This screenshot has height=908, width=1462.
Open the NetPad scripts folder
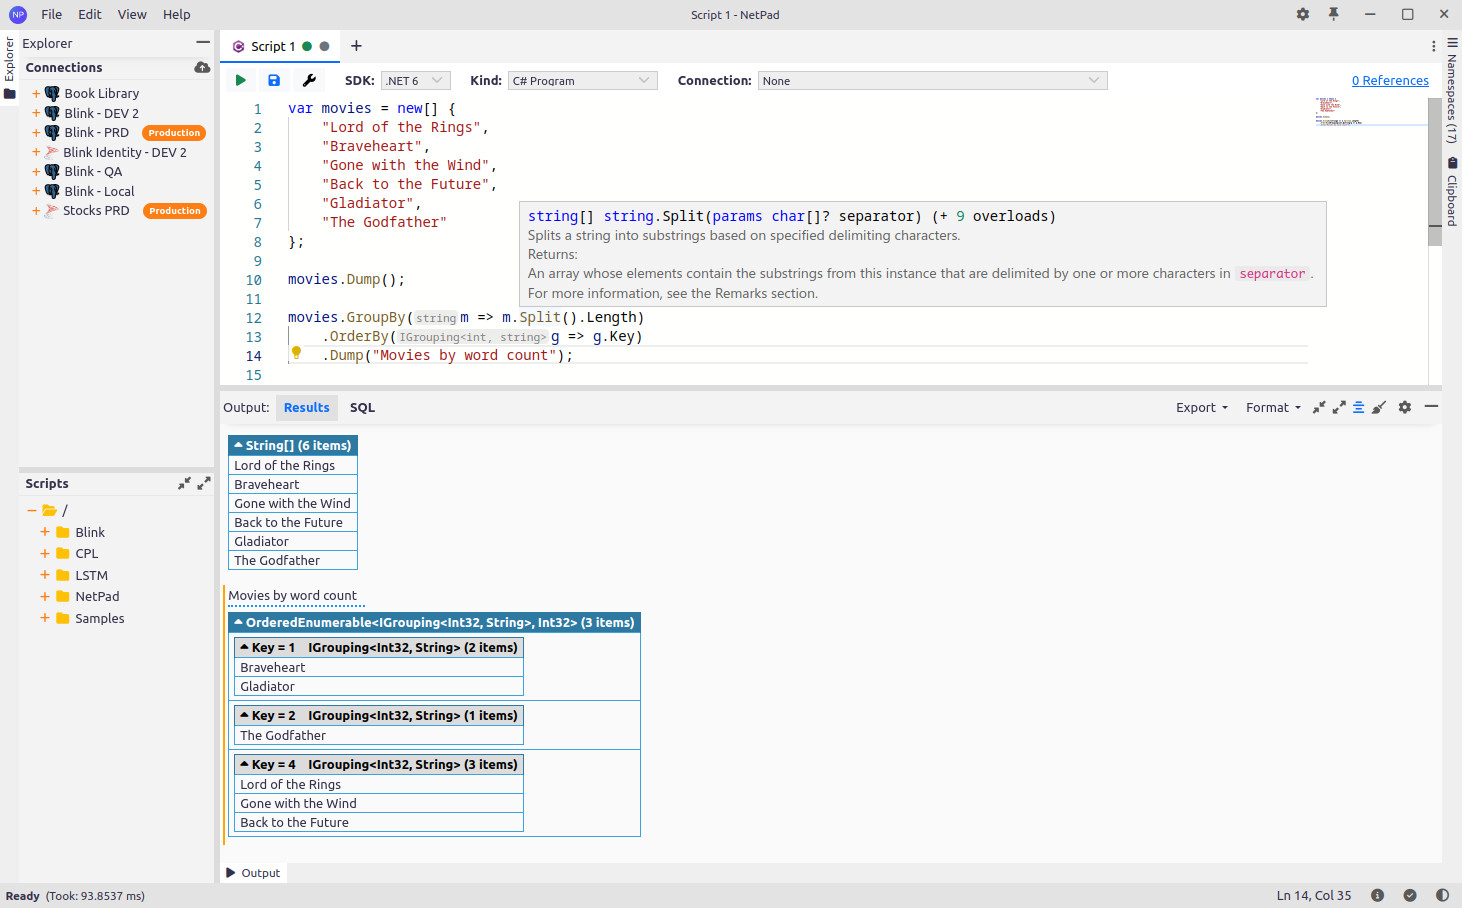click(x=97, y=596)
